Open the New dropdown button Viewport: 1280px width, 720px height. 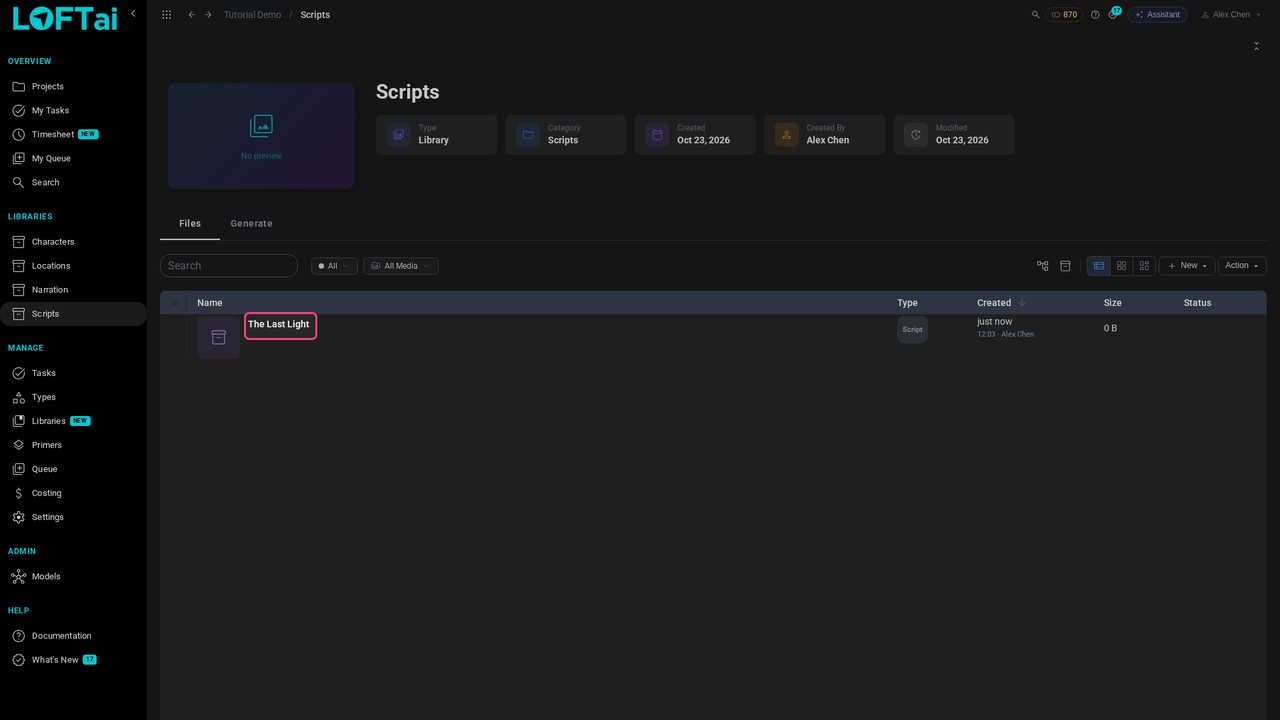click(1187, 266)
